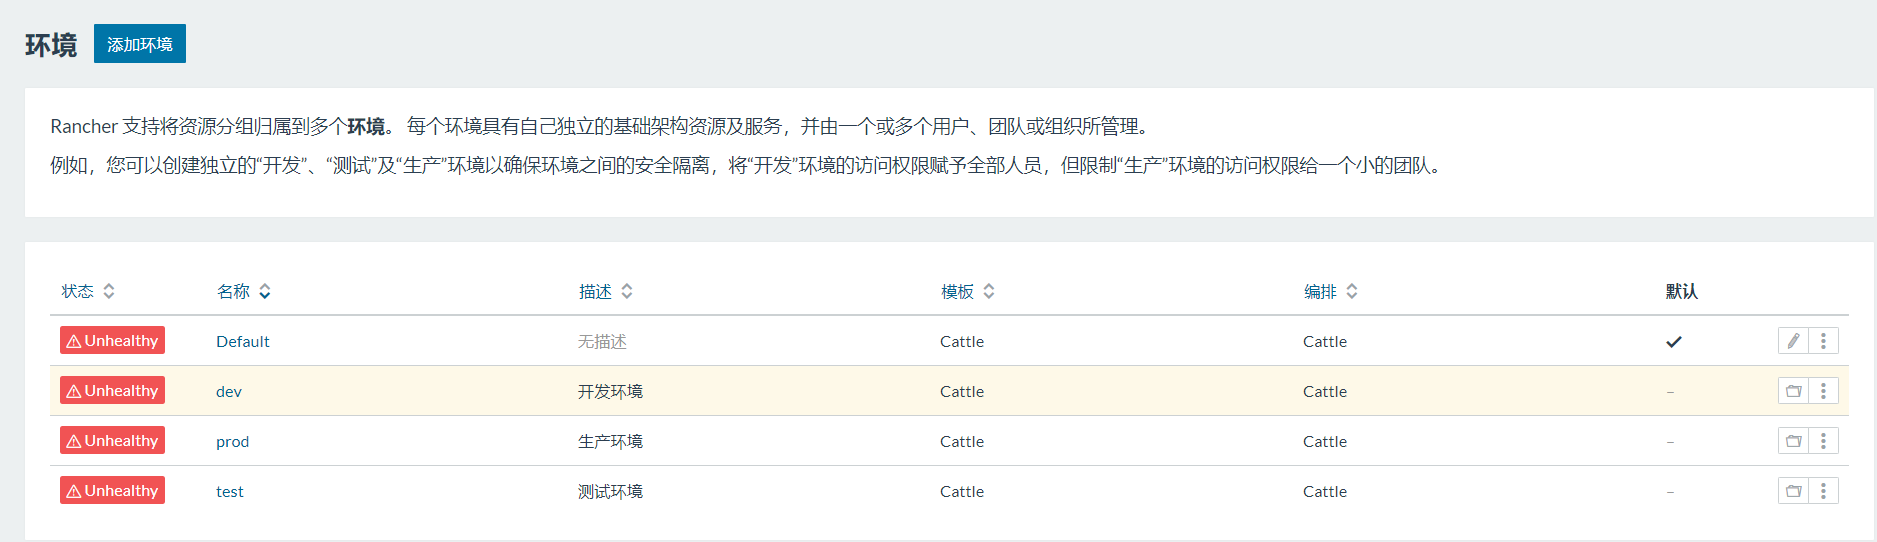Image resolution: width=1877 pixels, height=542 pixels.
Task: Open the Default environment link
Action: point(243,342)
